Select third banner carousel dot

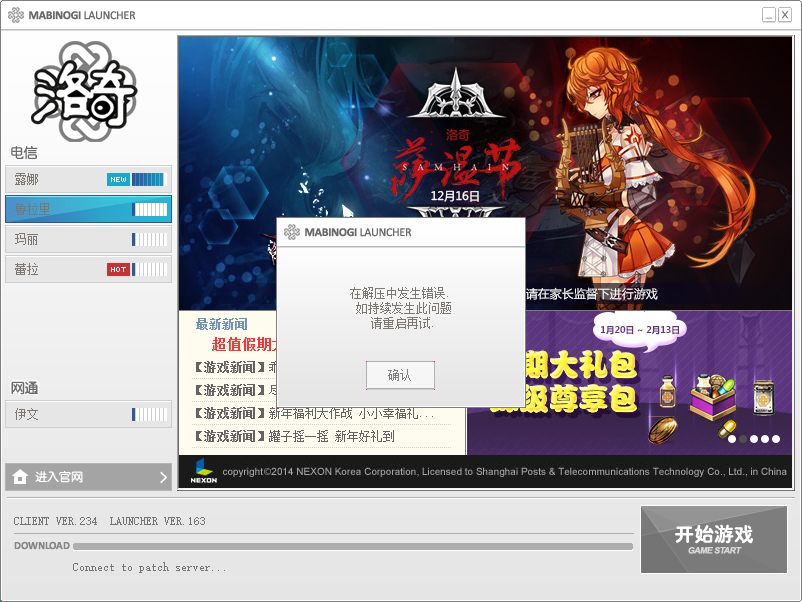coord(754,439)
